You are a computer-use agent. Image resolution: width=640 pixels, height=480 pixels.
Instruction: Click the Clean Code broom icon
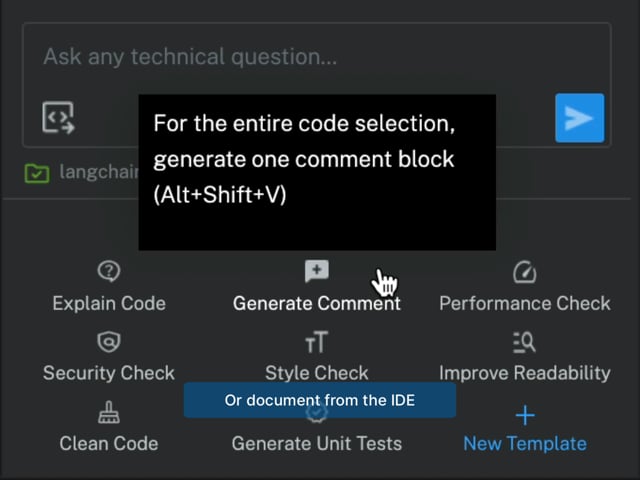tap(109, 413)
